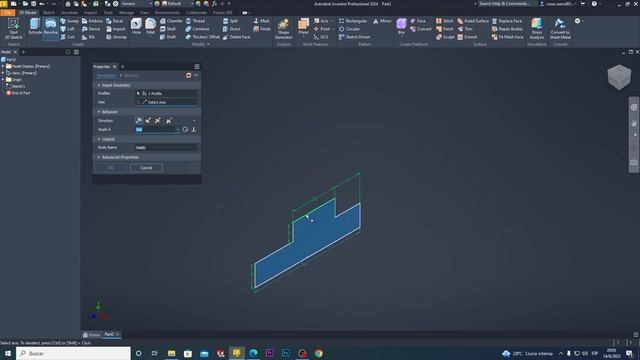Open Stress Analysis
640x360 pixels.
coord(537,29)
